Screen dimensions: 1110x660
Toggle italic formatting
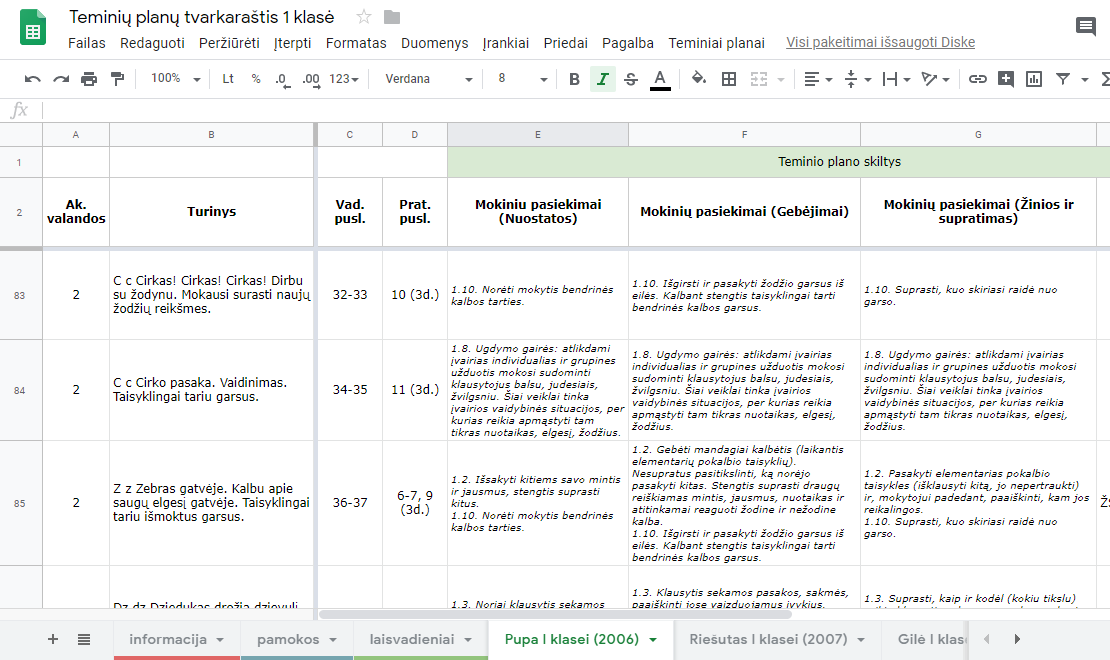point(602,79)
